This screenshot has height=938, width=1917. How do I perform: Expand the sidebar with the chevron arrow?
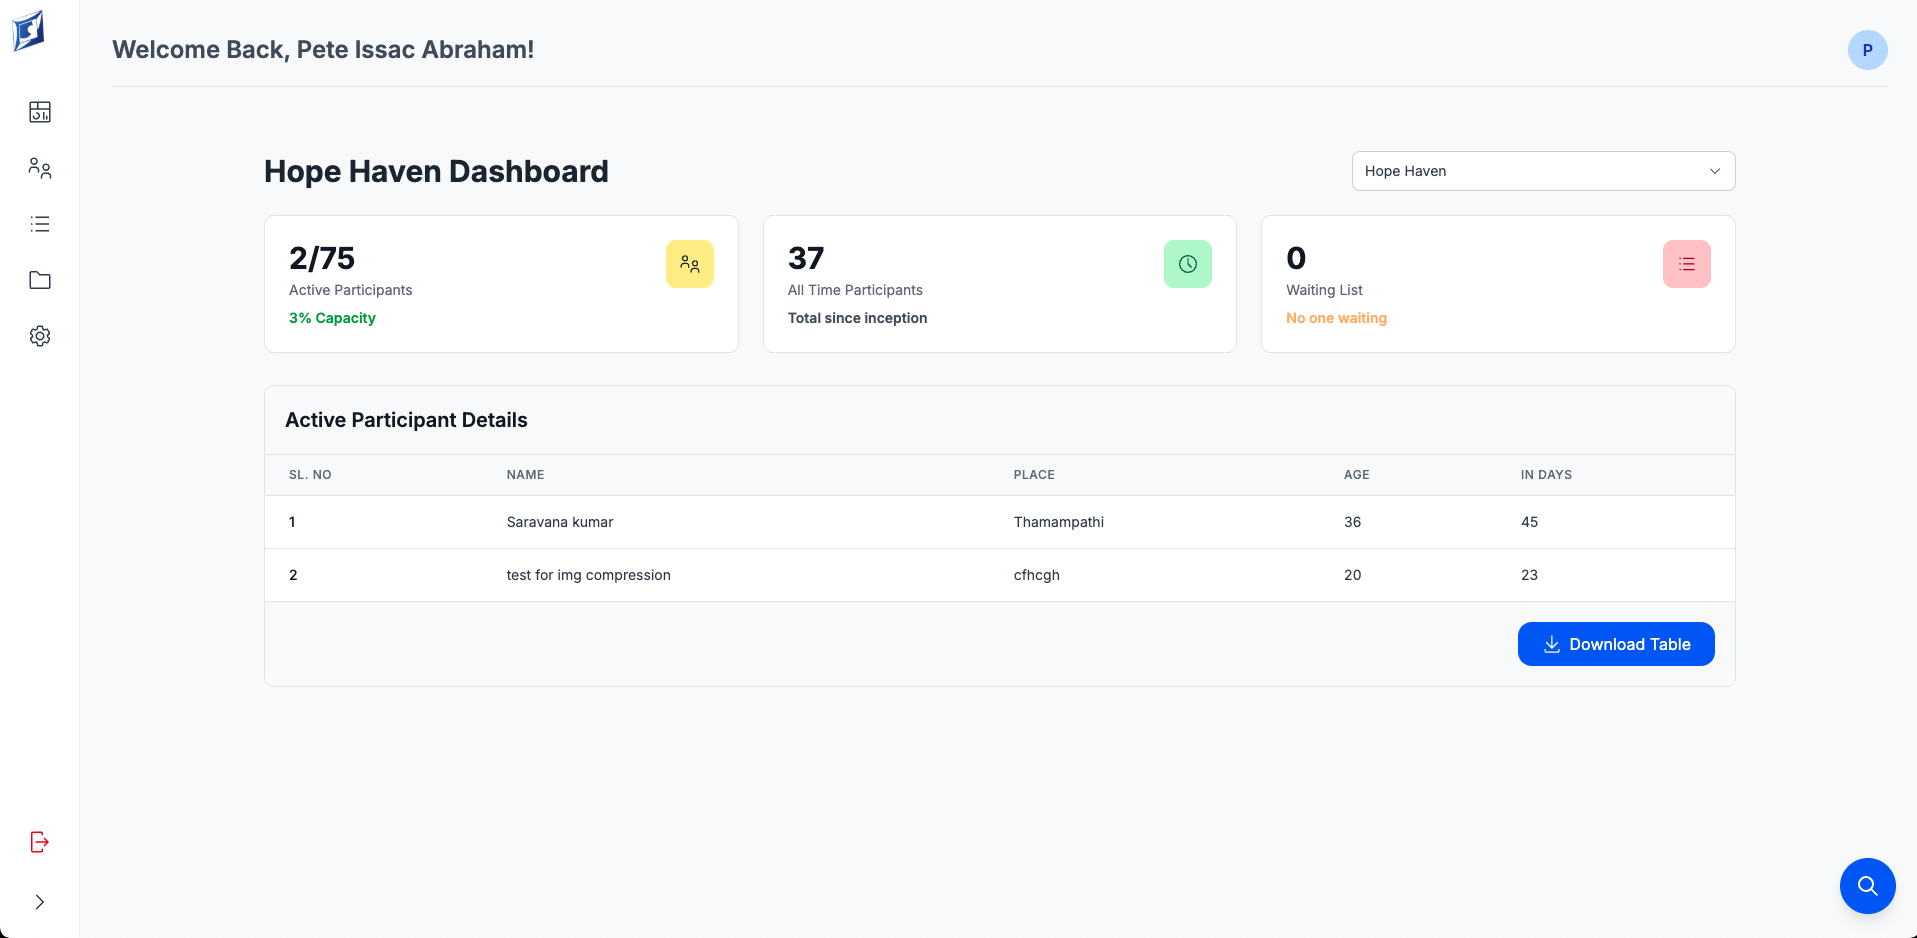click(40, 902)
